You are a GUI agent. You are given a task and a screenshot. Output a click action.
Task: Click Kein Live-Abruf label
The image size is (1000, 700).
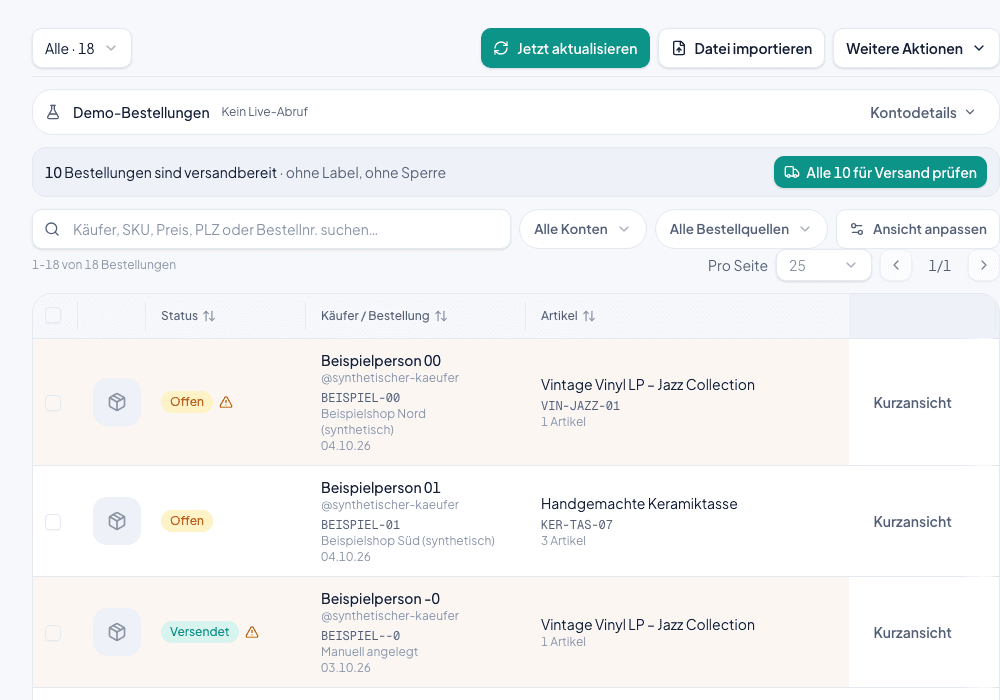(x=265, y=112)
